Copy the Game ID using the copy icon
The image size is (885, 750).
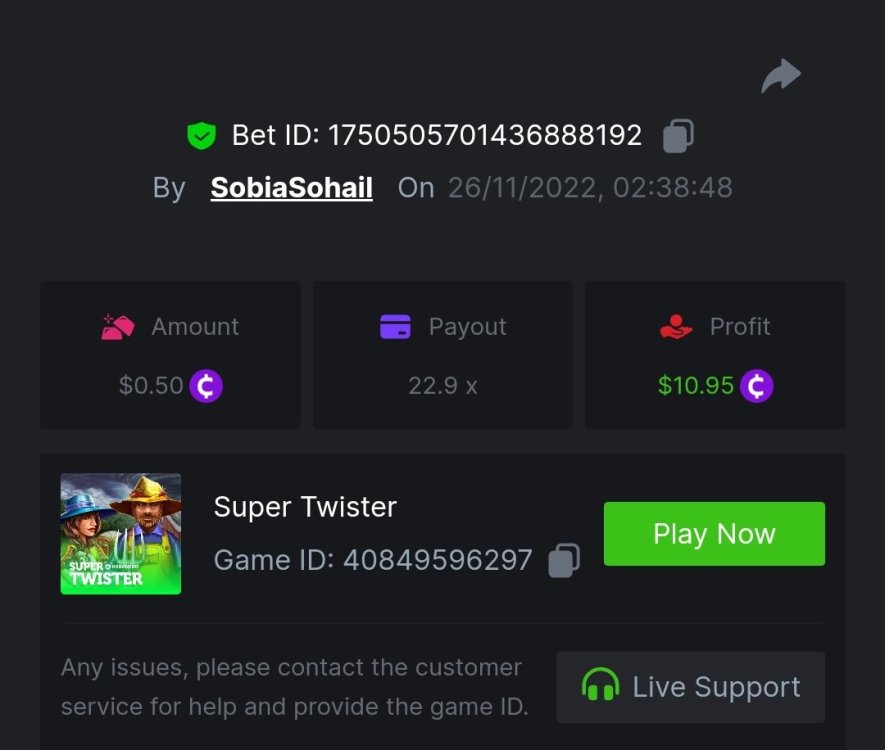(563, 561)
